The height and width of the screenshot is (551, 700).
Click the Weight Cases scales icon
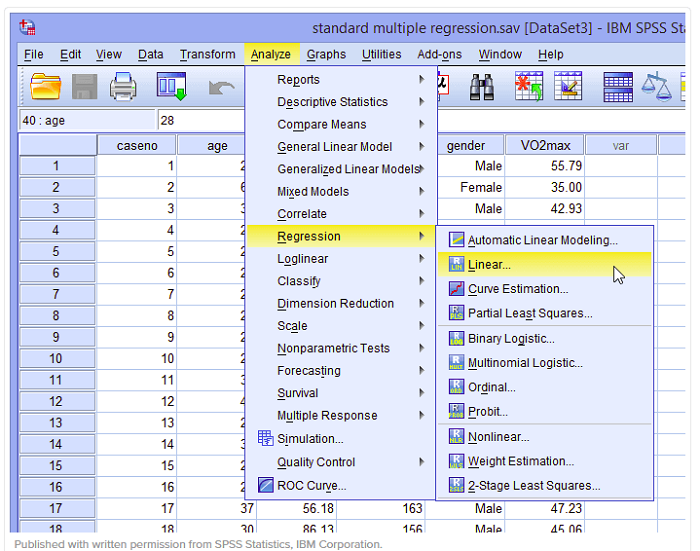pyautogui.click(x=656, y=87)
